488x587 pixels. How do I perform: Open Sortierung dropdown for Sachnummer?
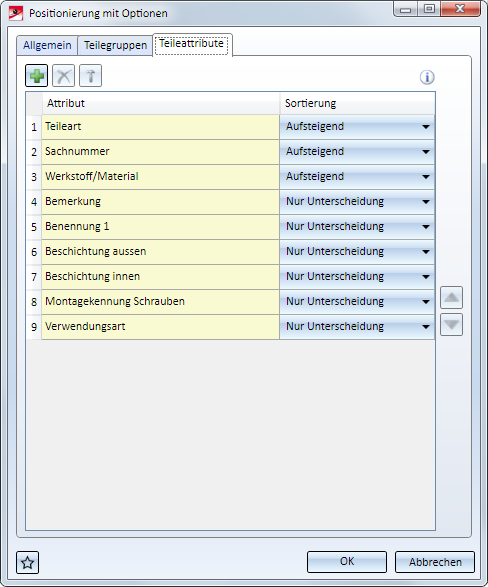coord(357,152)
